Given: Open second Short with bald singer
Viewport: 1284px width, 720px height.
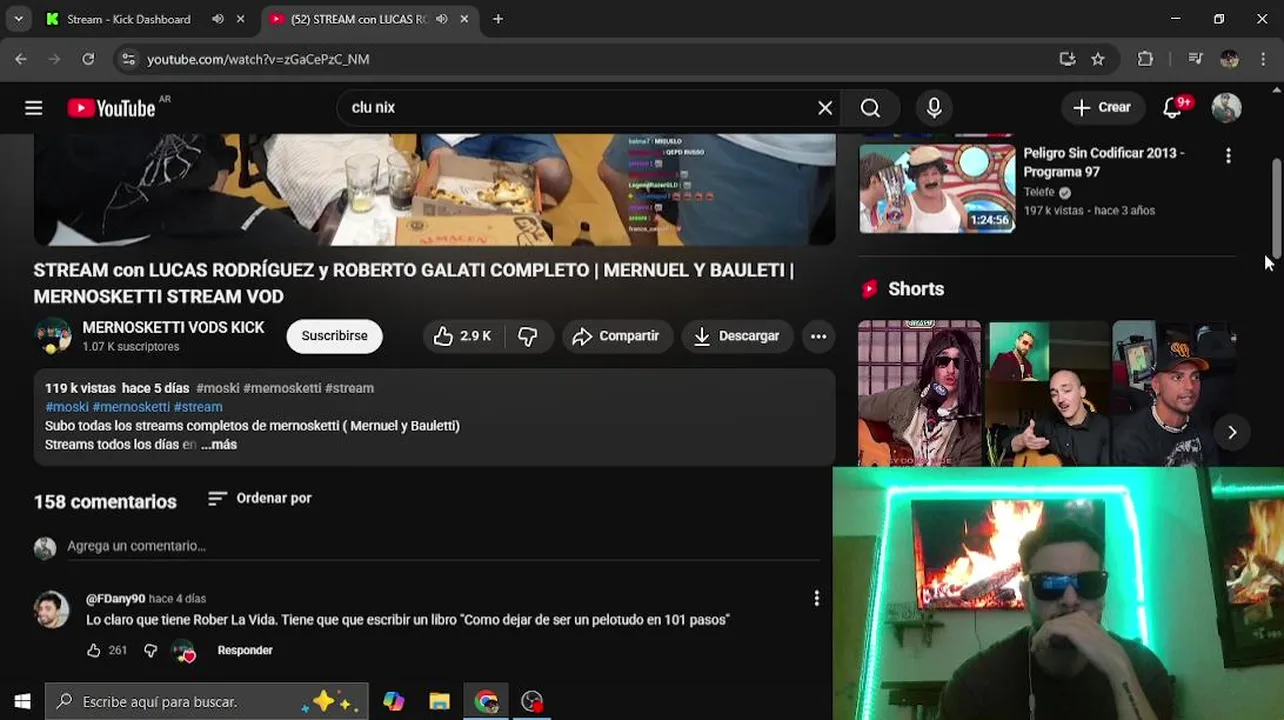Looking at the screenshot, I should pos(1048,393).
